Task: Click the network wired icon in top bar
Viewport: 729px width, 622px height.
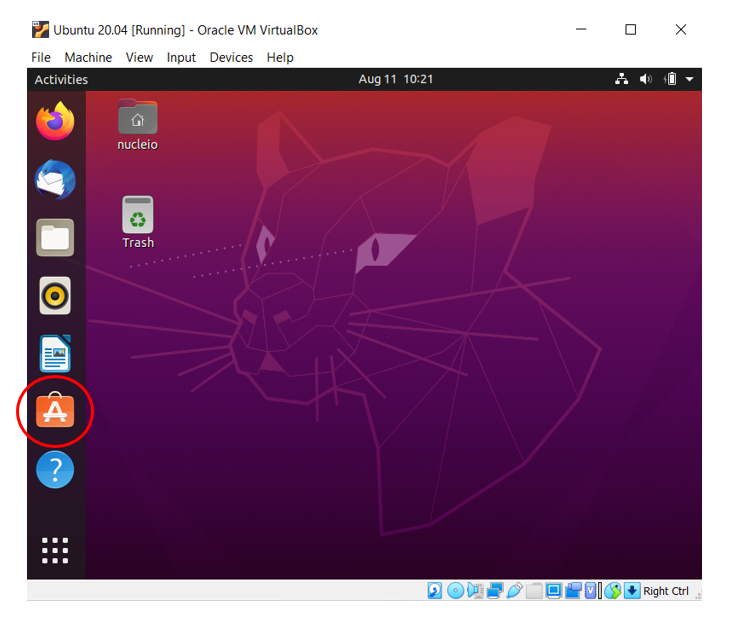Action: pos(622,79)
